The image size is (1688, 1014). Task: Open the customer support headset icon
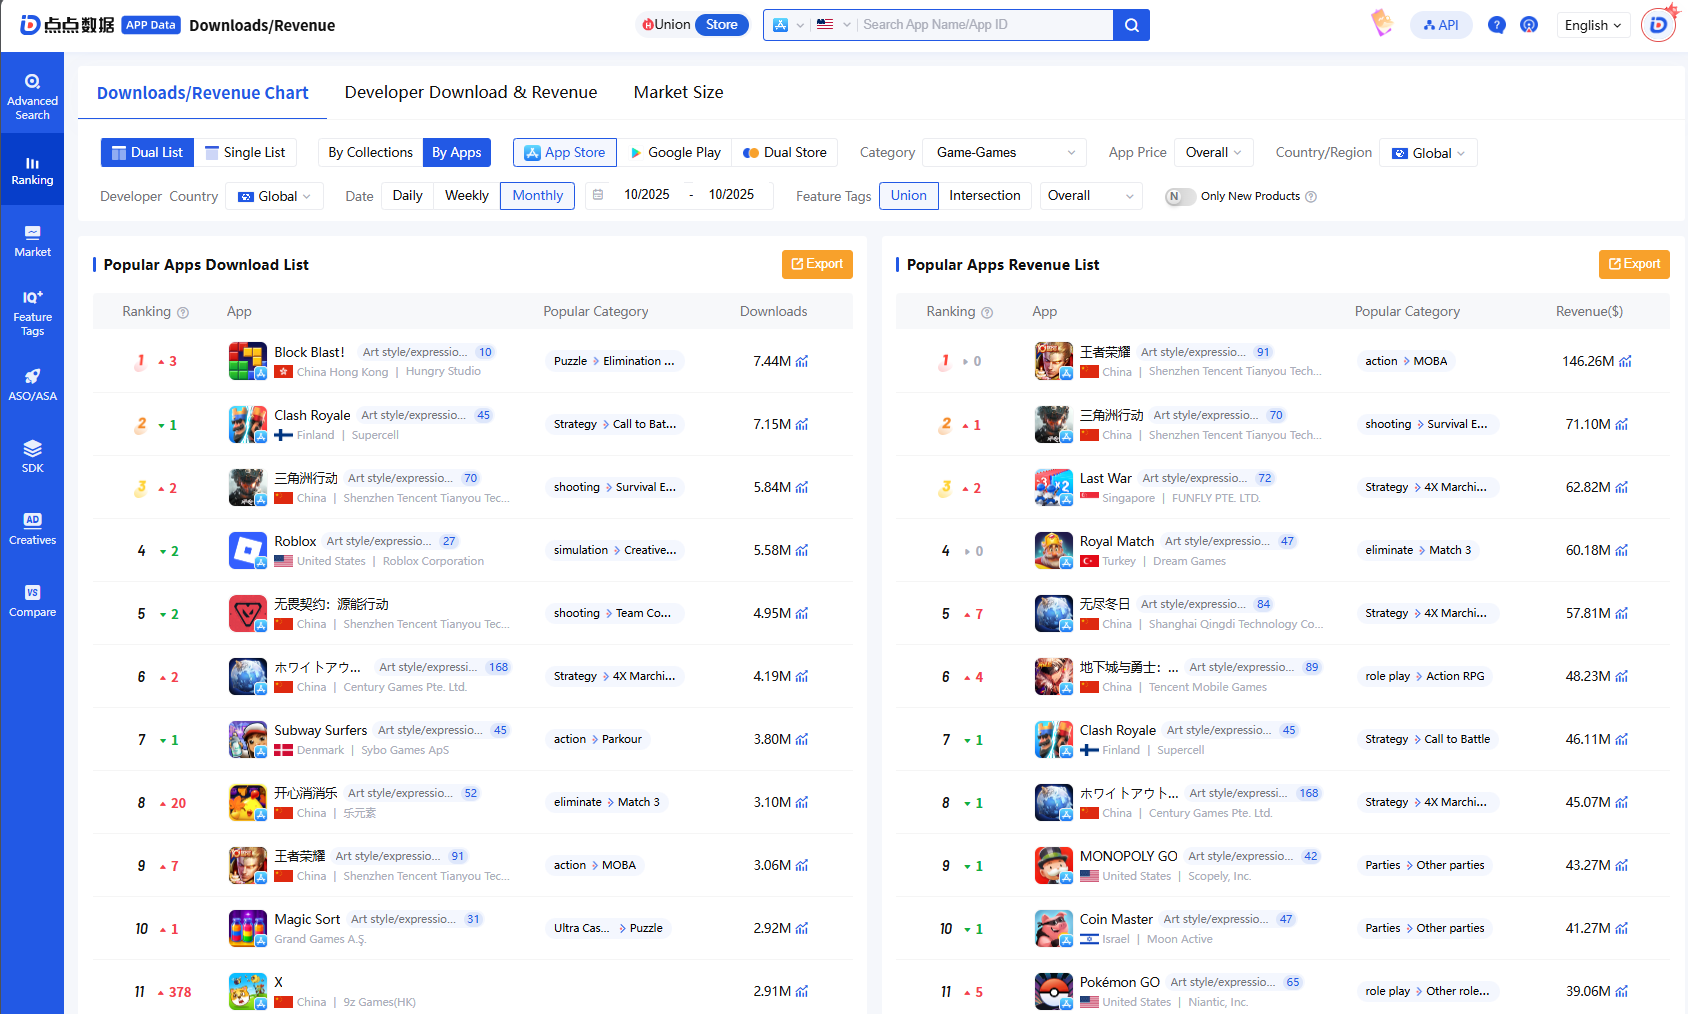[1529, 25]
